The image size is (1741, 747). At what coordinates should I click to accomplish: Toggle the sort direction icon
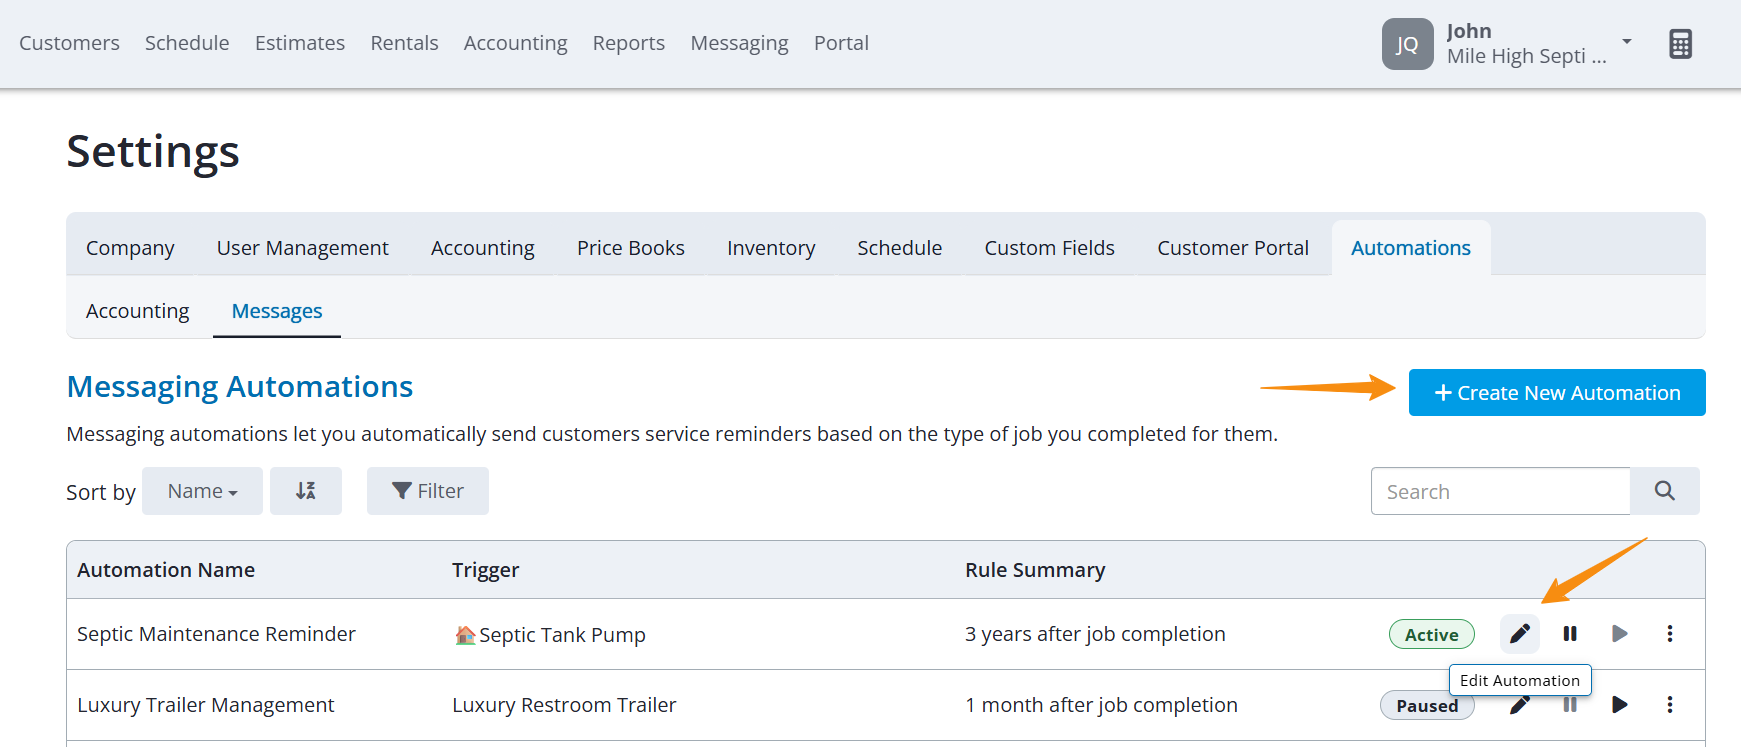click(x=306, y=491)
